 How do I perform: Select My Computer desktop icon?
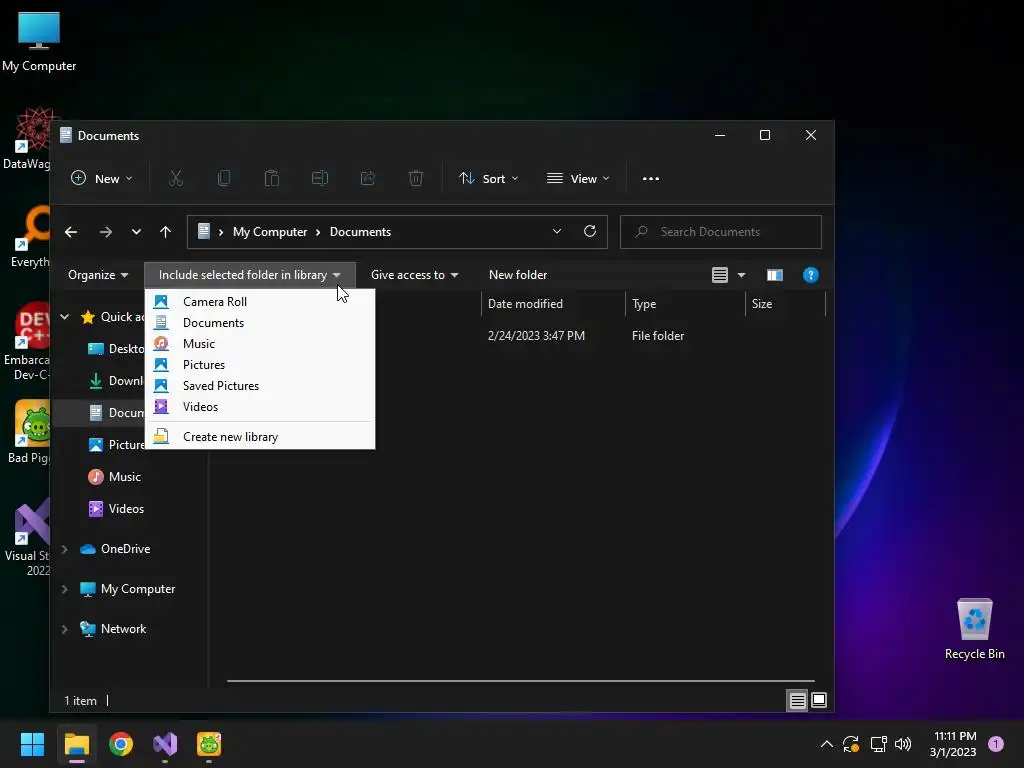click(39, 42)
